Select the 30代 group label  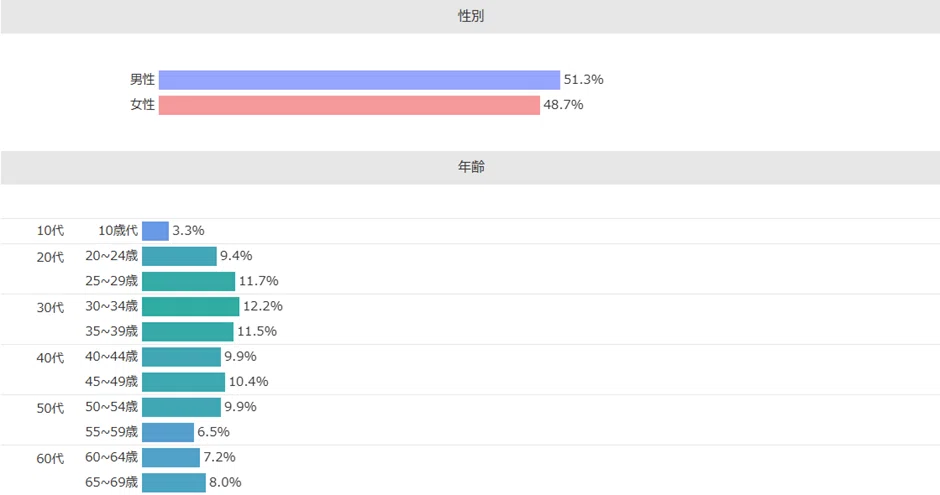point(50,307)
